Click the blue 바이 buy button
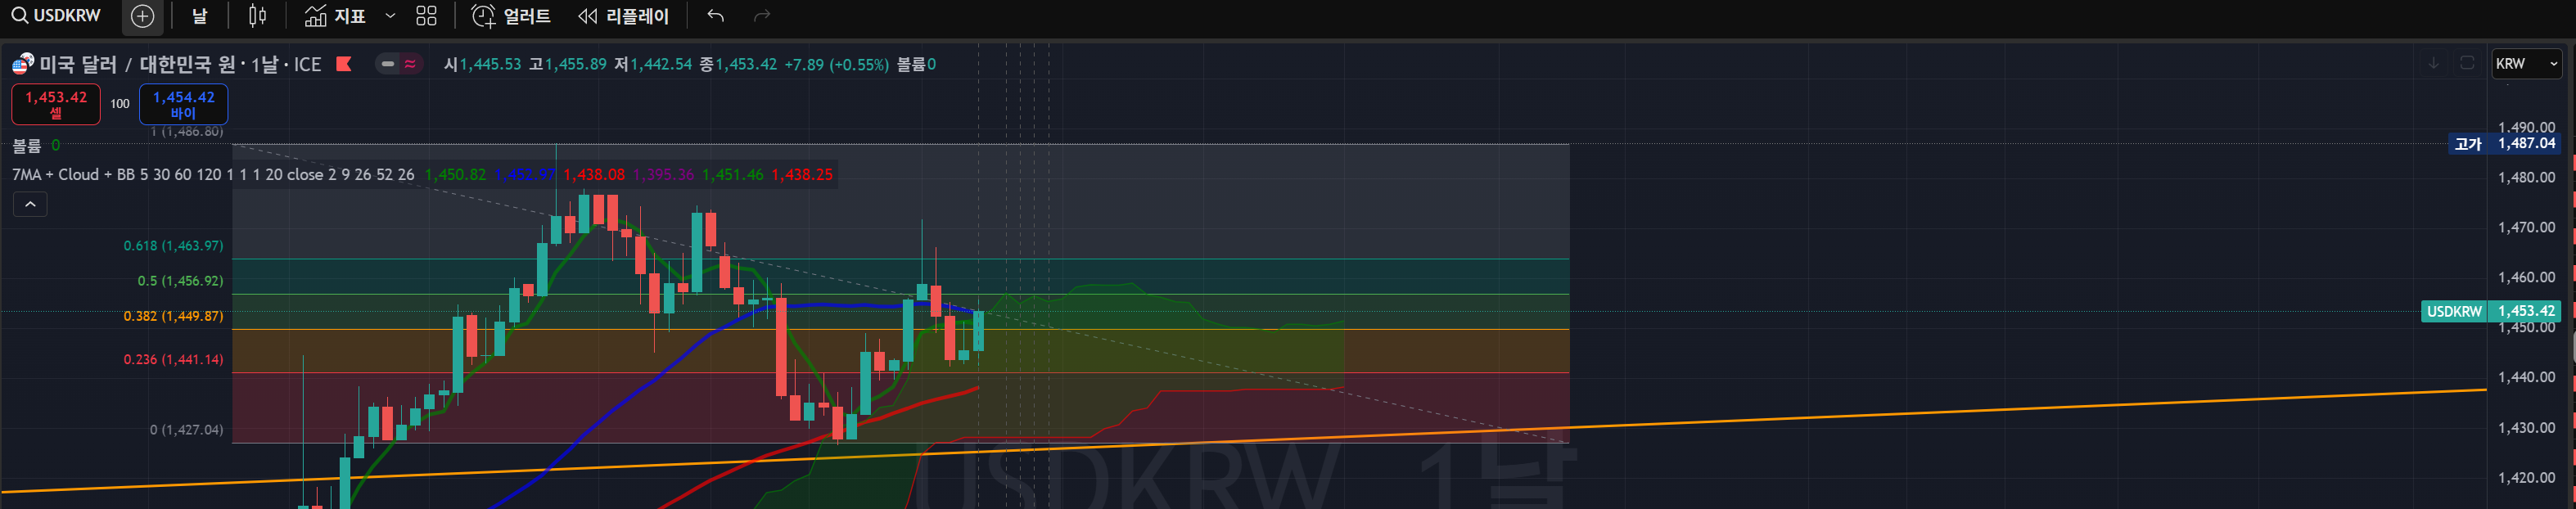The height and width of the screenshot is (509, 2576). pyautogui.click(x=183, y=104)
